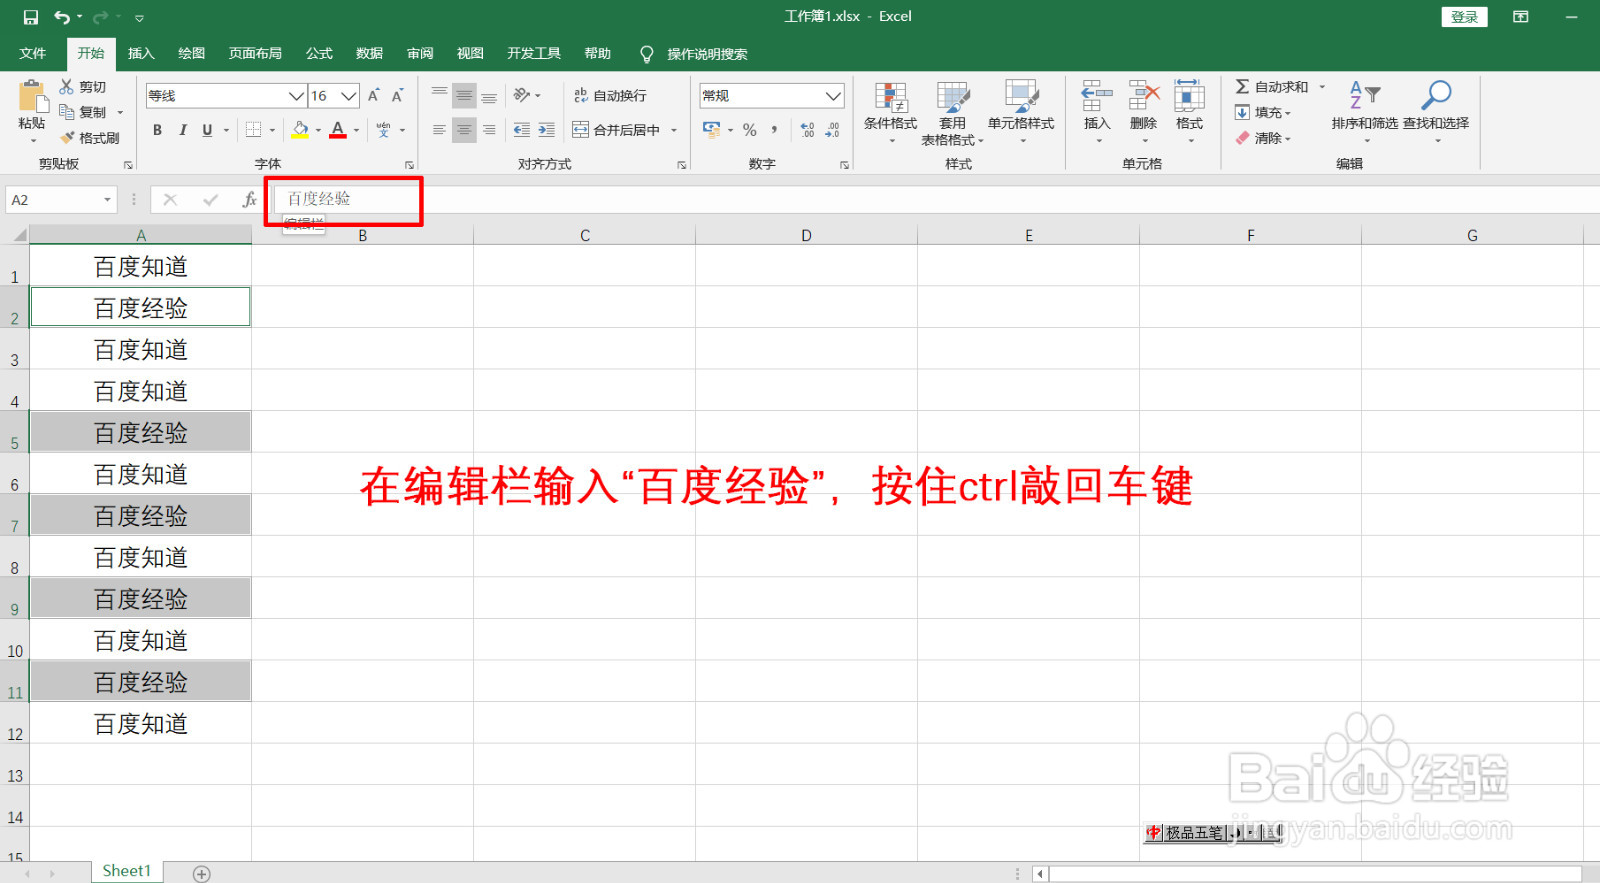Viewport: 1600px width, 883px height.
Task: Open Clear (清除) dropdown
Action: coord(1264,138)
